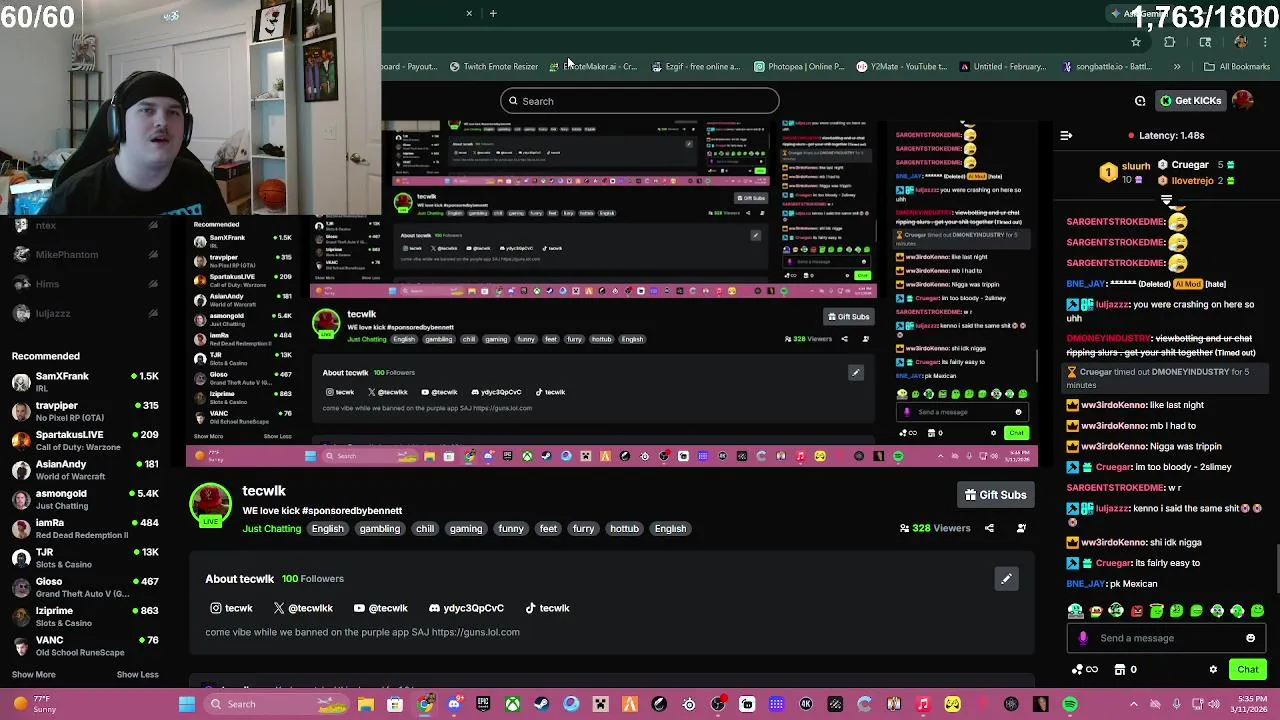The width and height of the screenshot is (1280, 720).
Task: Click the Gift Subs button
Action: point(994,495)
